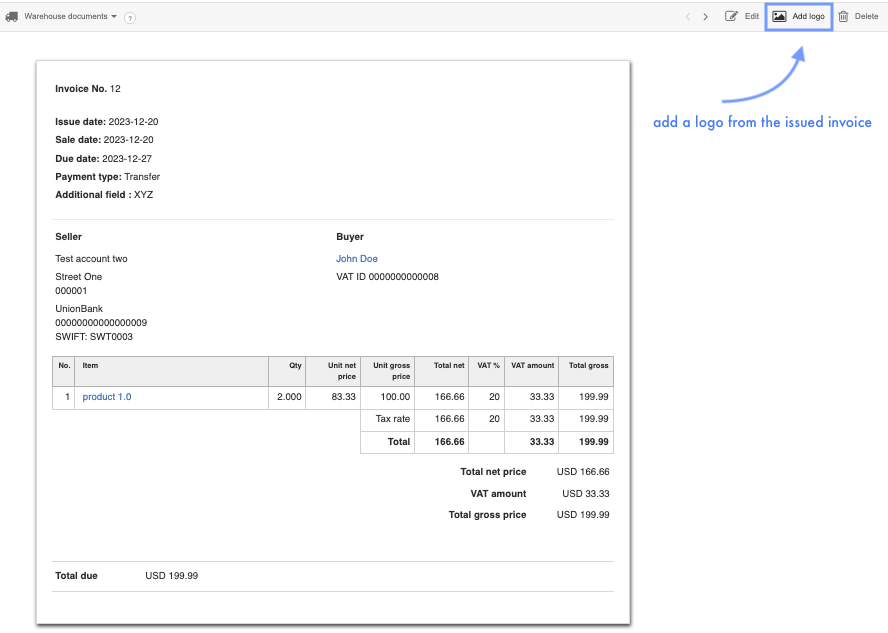Click the Delete label in toolbar
The width and height of the screenshot is (888, 633).
[866, 17]
